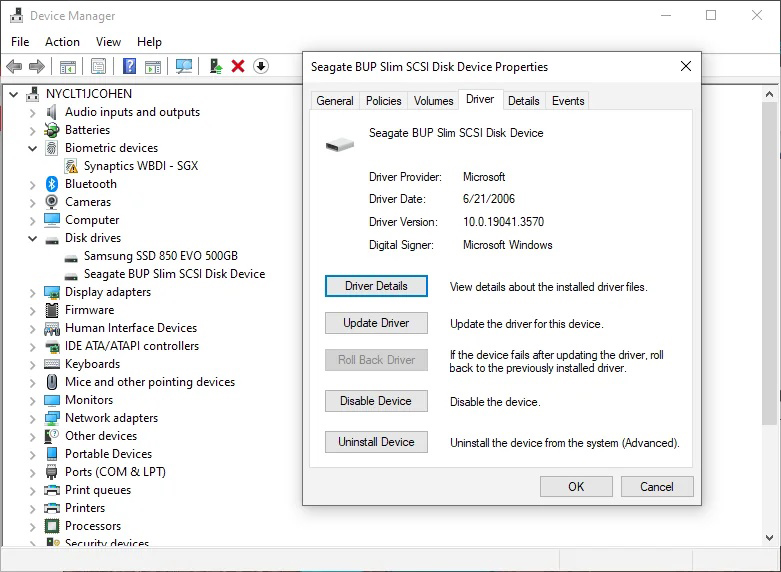781x572 pixels.
Task: Click Cancel in the properties dialog
Action: point(656,487)
